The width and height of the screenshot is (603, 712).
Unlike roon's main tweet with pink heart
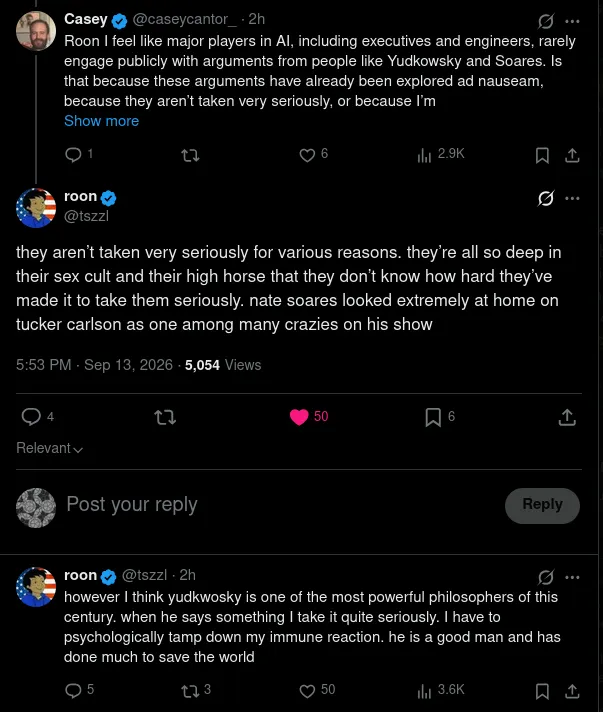pyautogui.click(x=299, y=416)
